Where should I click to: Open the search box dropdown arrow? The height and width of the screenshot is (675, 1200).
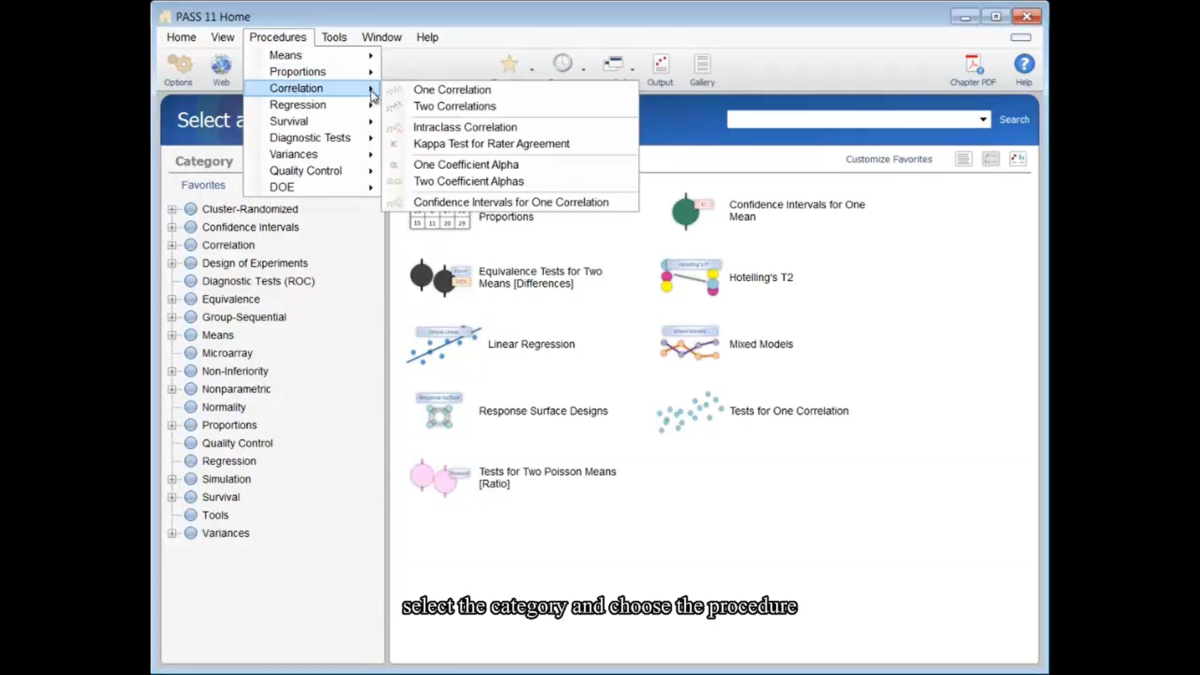984,119
